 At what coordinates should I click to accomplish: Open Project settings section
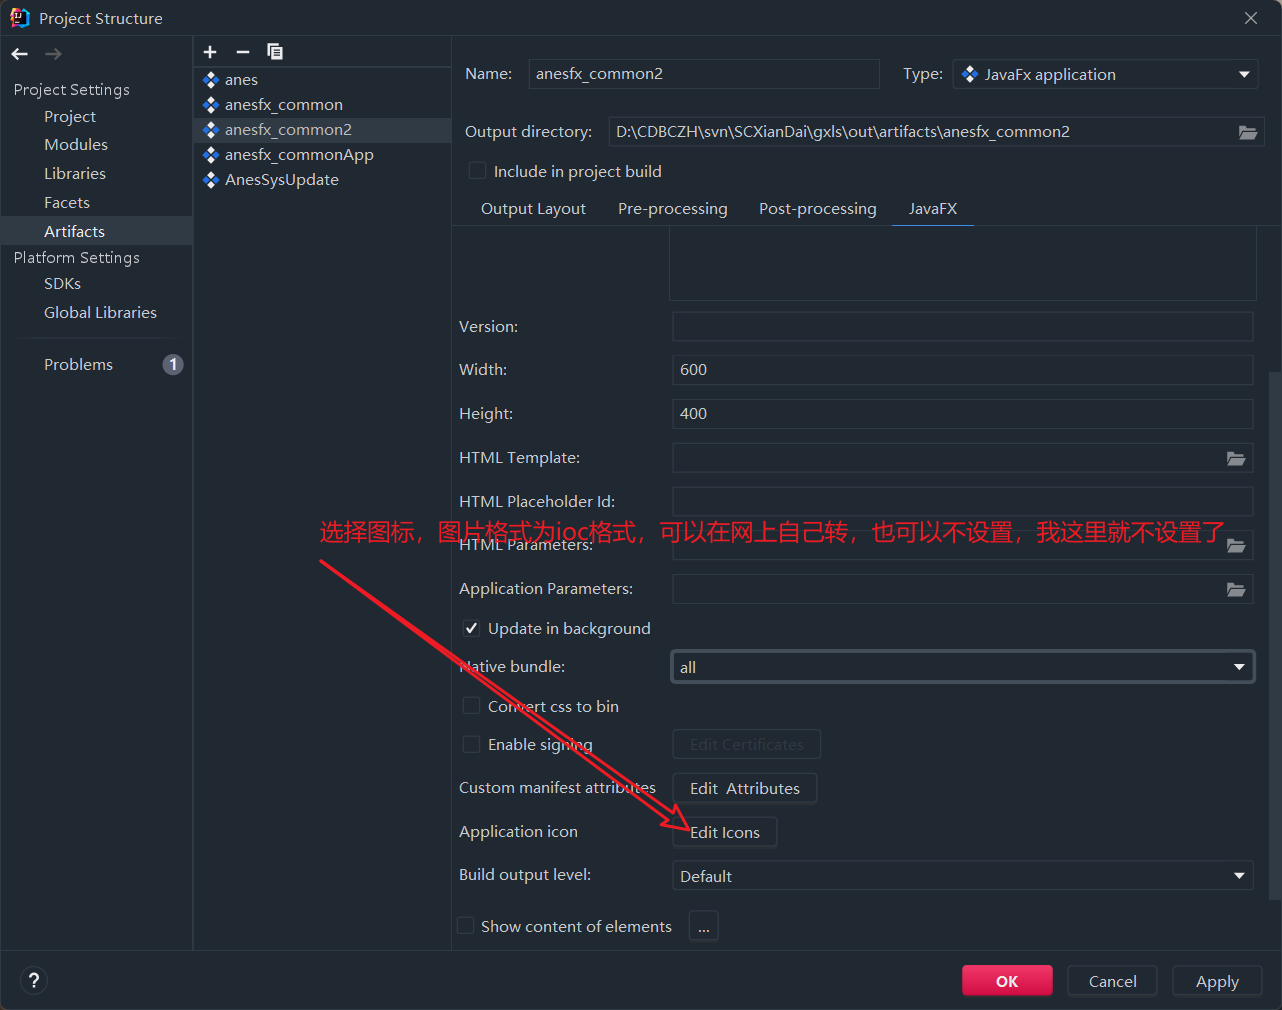coord(70,116)
